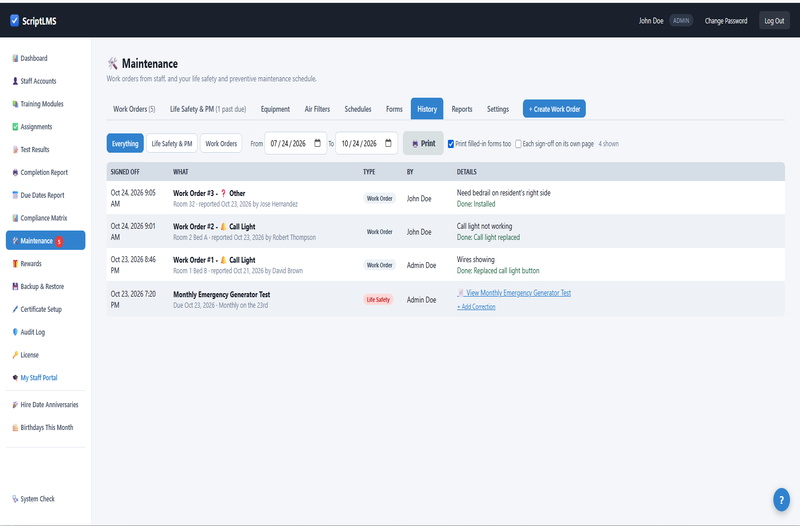Click the ADMIN role badge
Viewport: 800px width, 526px height.
click(x=681, y=21)
